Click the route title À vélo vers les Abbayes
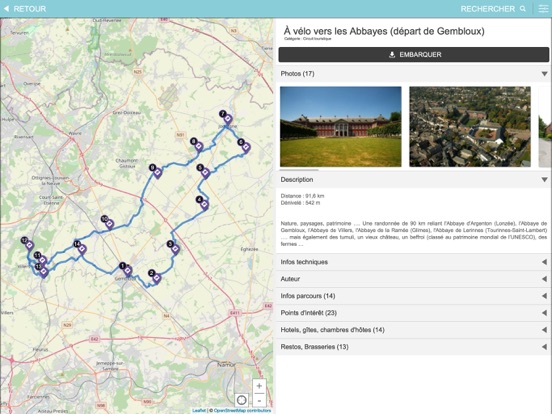 pos(384,31)
